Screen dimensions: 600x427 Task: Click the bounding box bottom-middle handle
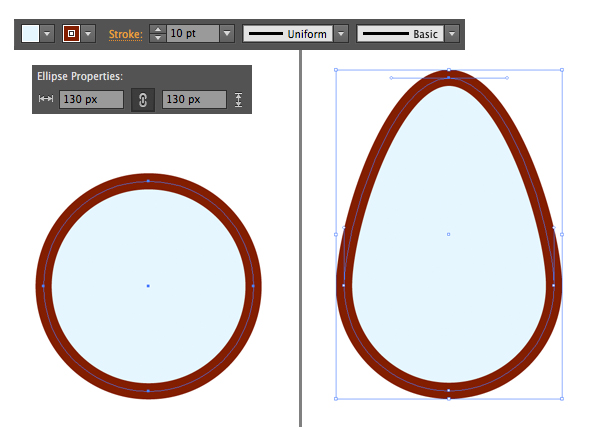click(449, 399)
